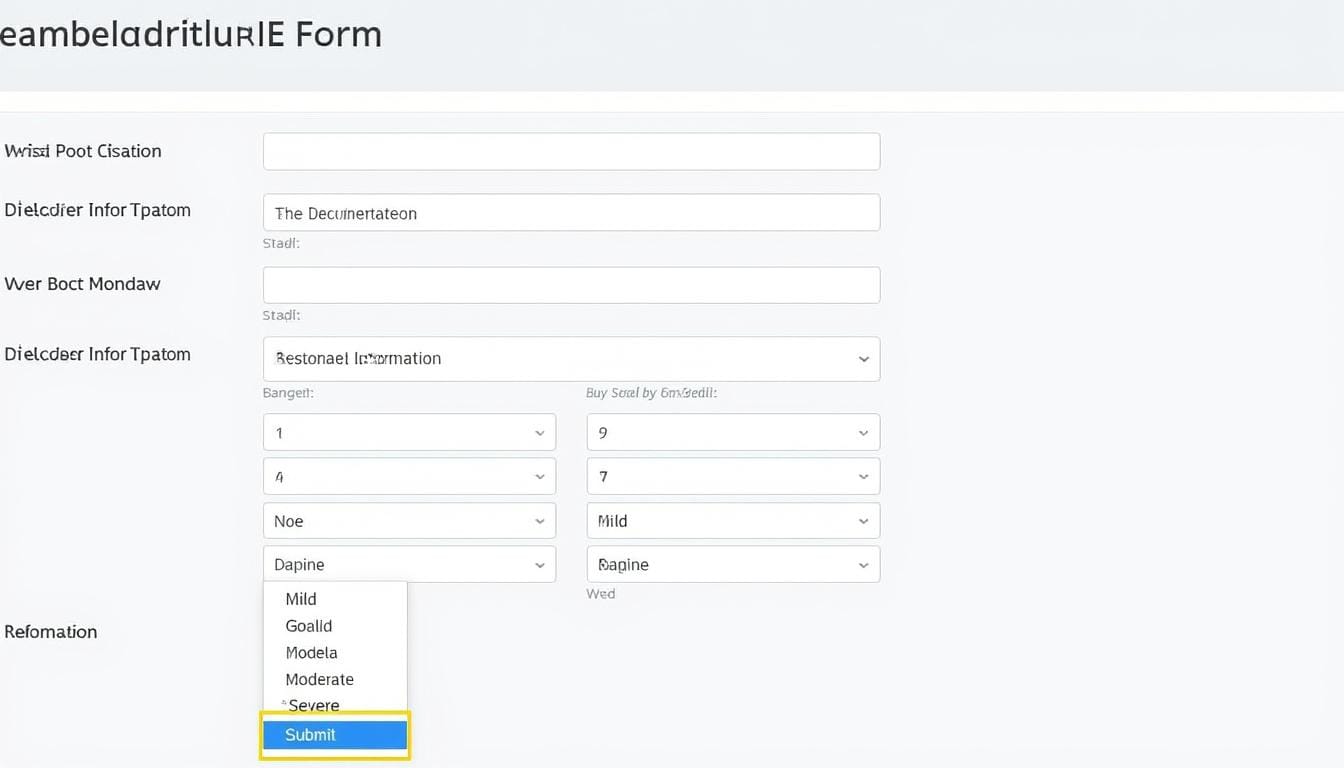Expand the dropdown showing value 9

click(733, 433)
